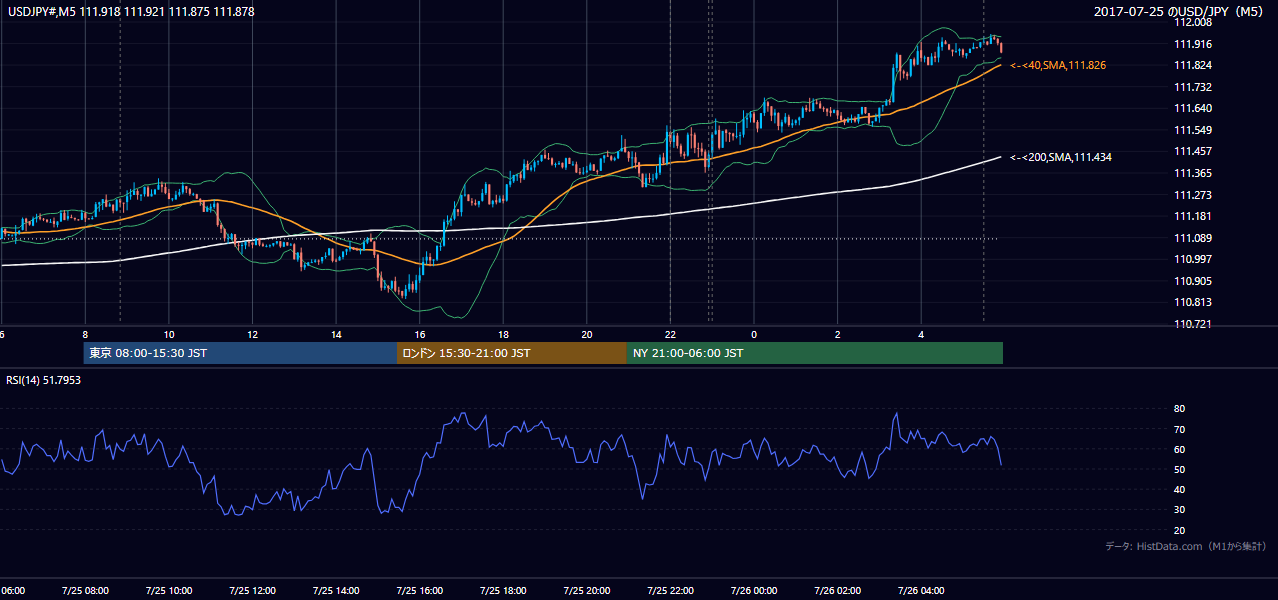Click the 7/25 14:00 time axis label

click(x=336, y=590)
